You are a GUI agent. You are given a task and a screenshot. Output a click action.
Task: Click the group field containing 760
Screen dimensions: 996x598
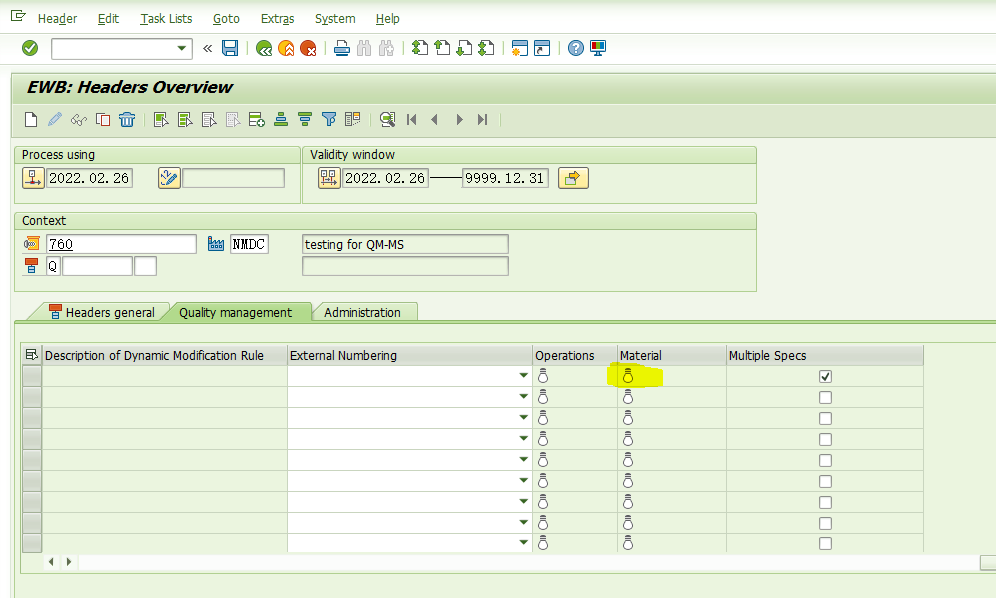[x=121, y=244]
